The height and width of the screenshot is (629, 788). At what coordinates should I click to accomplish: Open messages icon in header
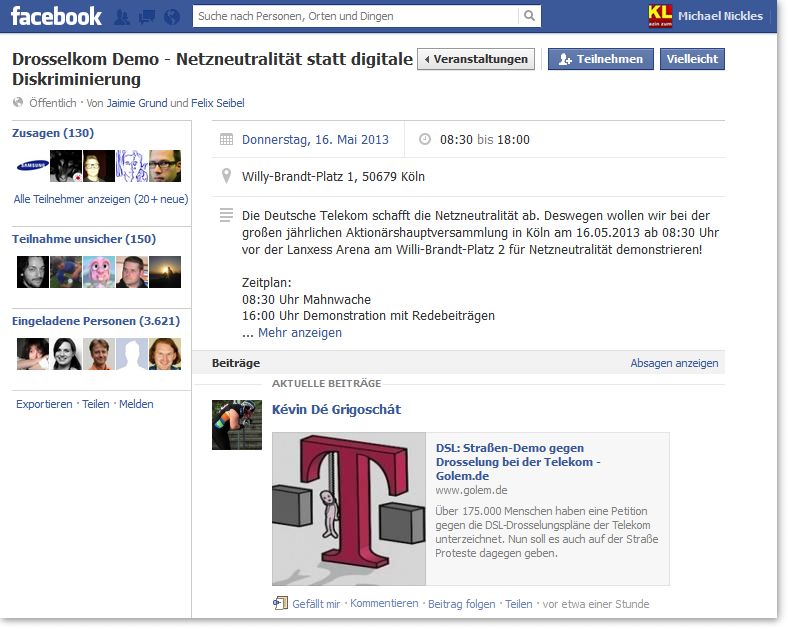[147, 17]
